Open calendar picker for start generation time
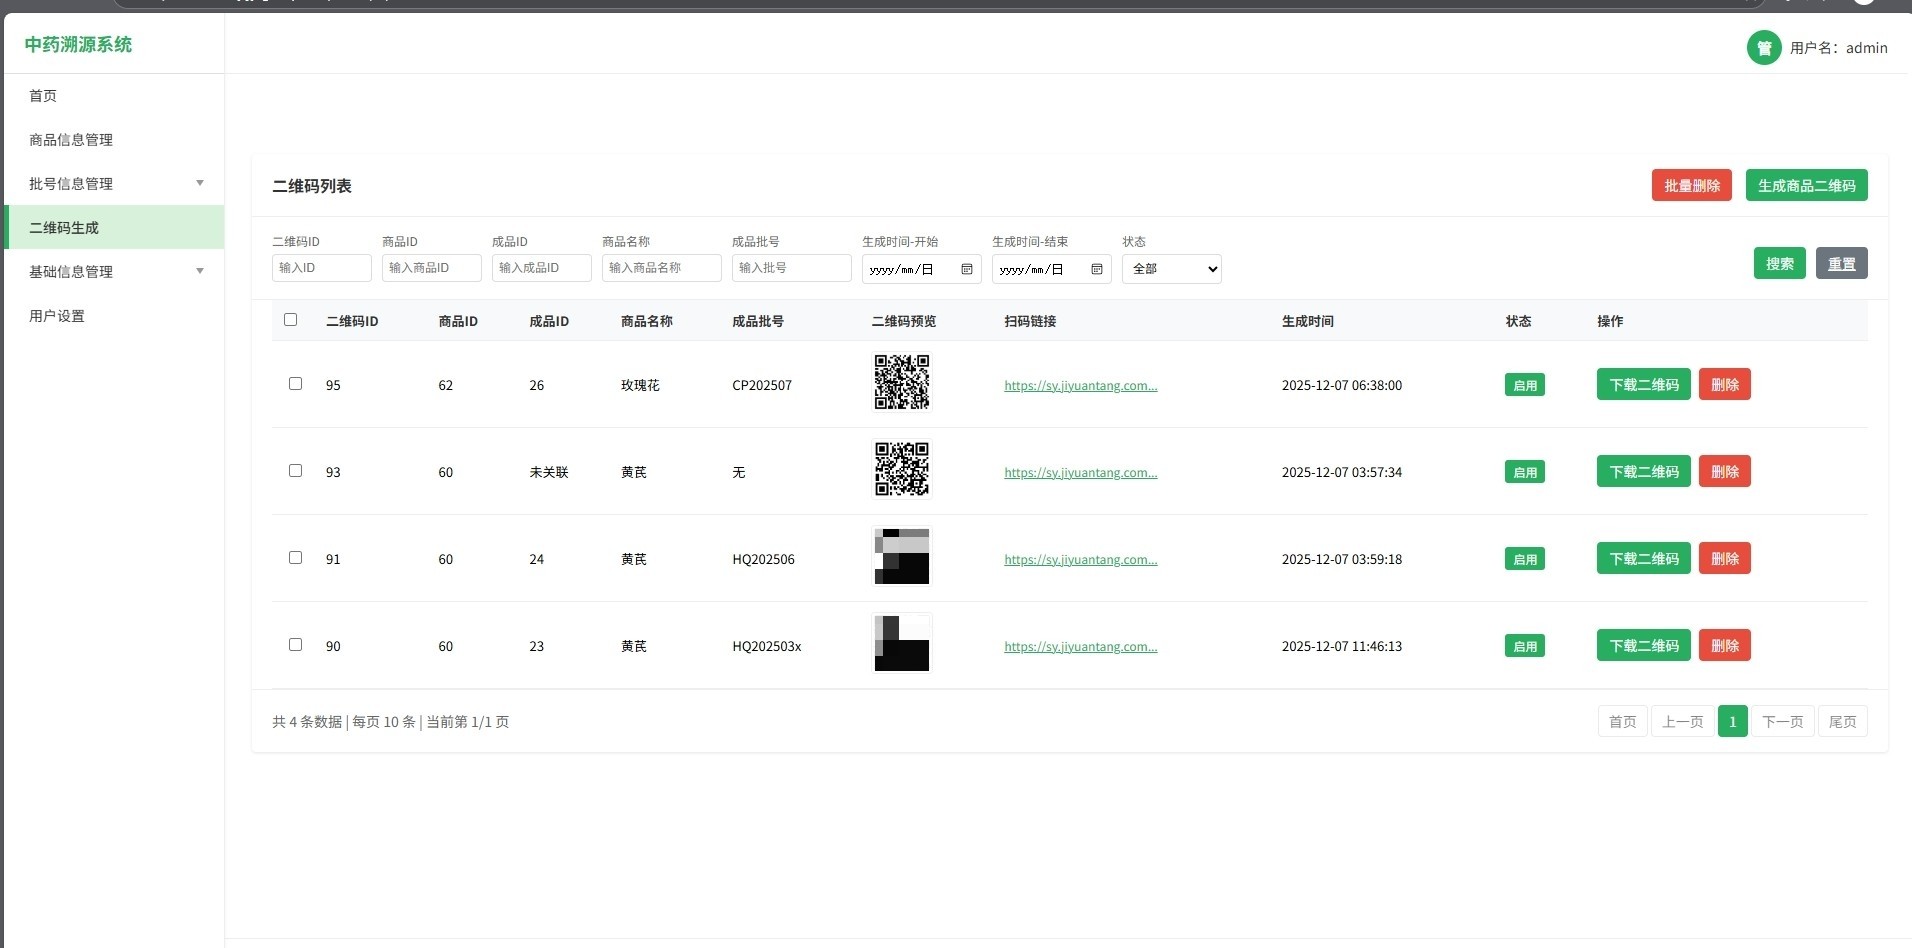1912x948 pixels. pyautogui.click(x=966, y=269)
